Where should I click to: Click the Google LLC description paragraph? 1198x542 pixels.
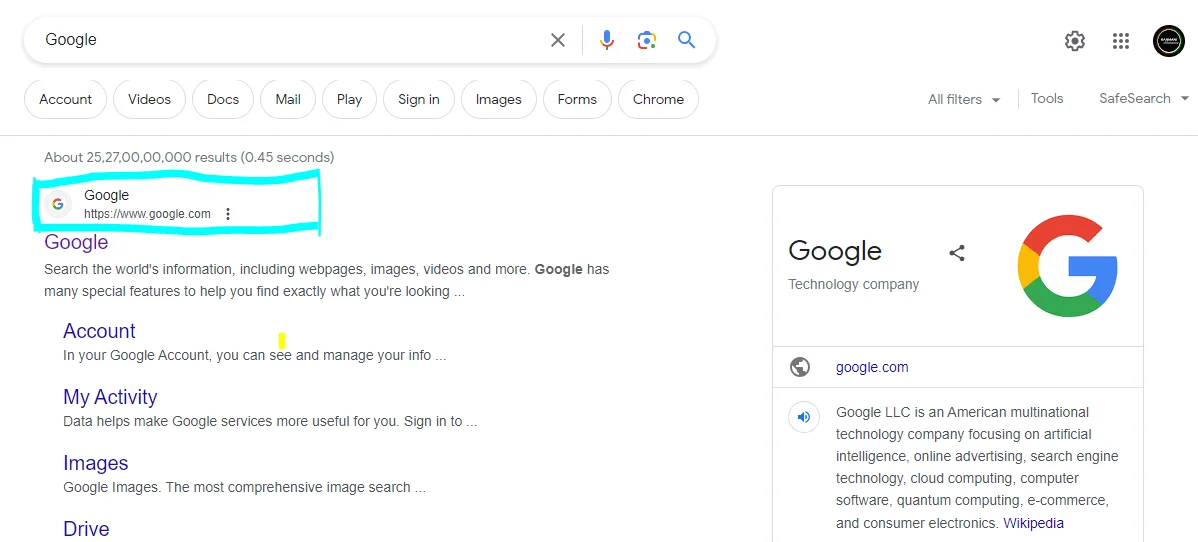point(977,468)
